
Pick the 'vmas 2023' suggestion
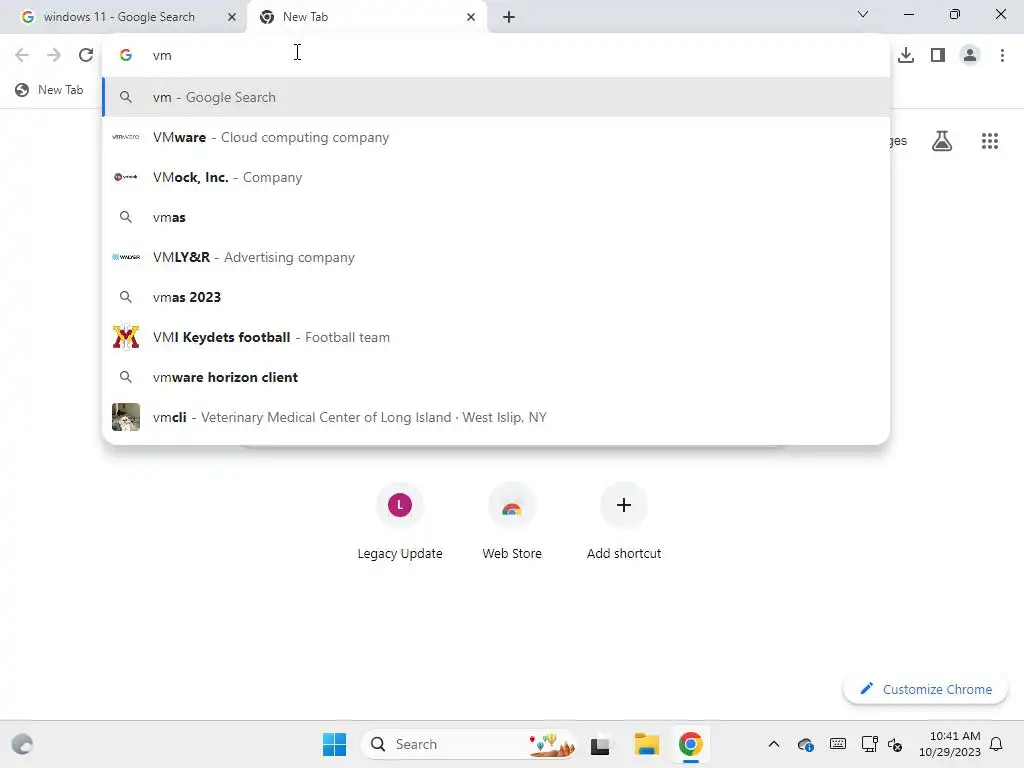[x=496, y=297]
